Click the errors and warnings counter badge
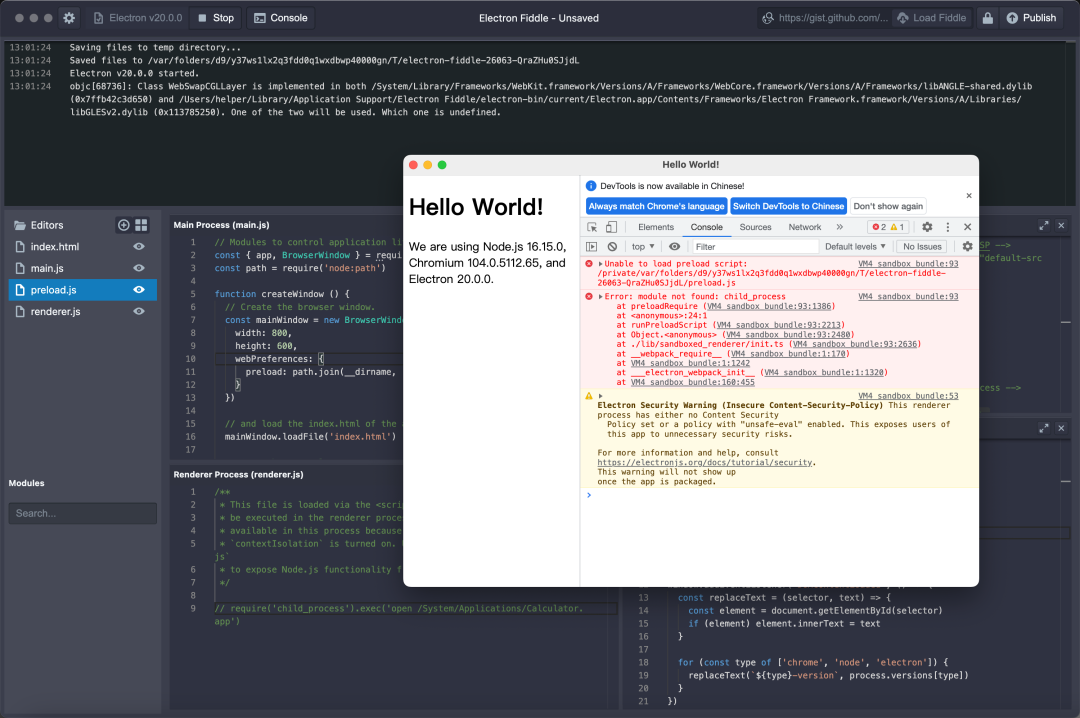Viewport: 1080px width, 718px height. tap(889, 227)
